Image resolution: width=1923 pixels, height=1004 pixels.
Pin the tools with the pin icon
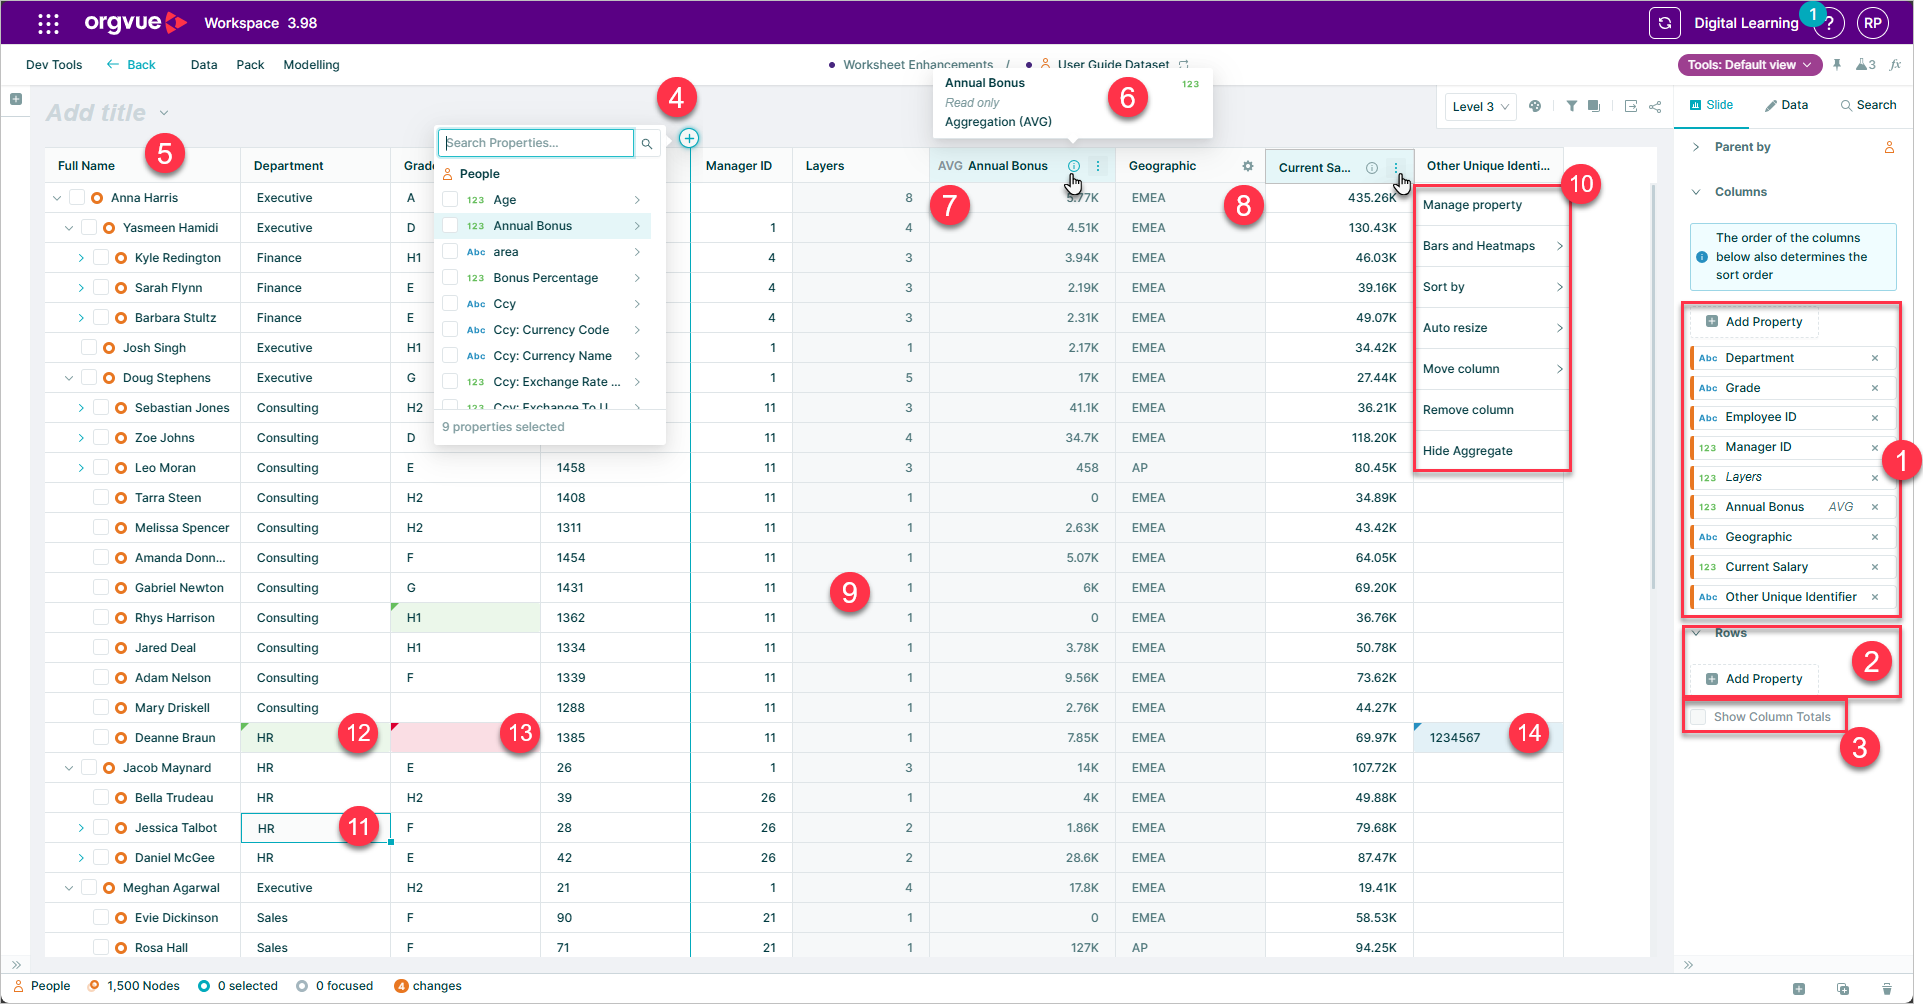coord(1837,65)
